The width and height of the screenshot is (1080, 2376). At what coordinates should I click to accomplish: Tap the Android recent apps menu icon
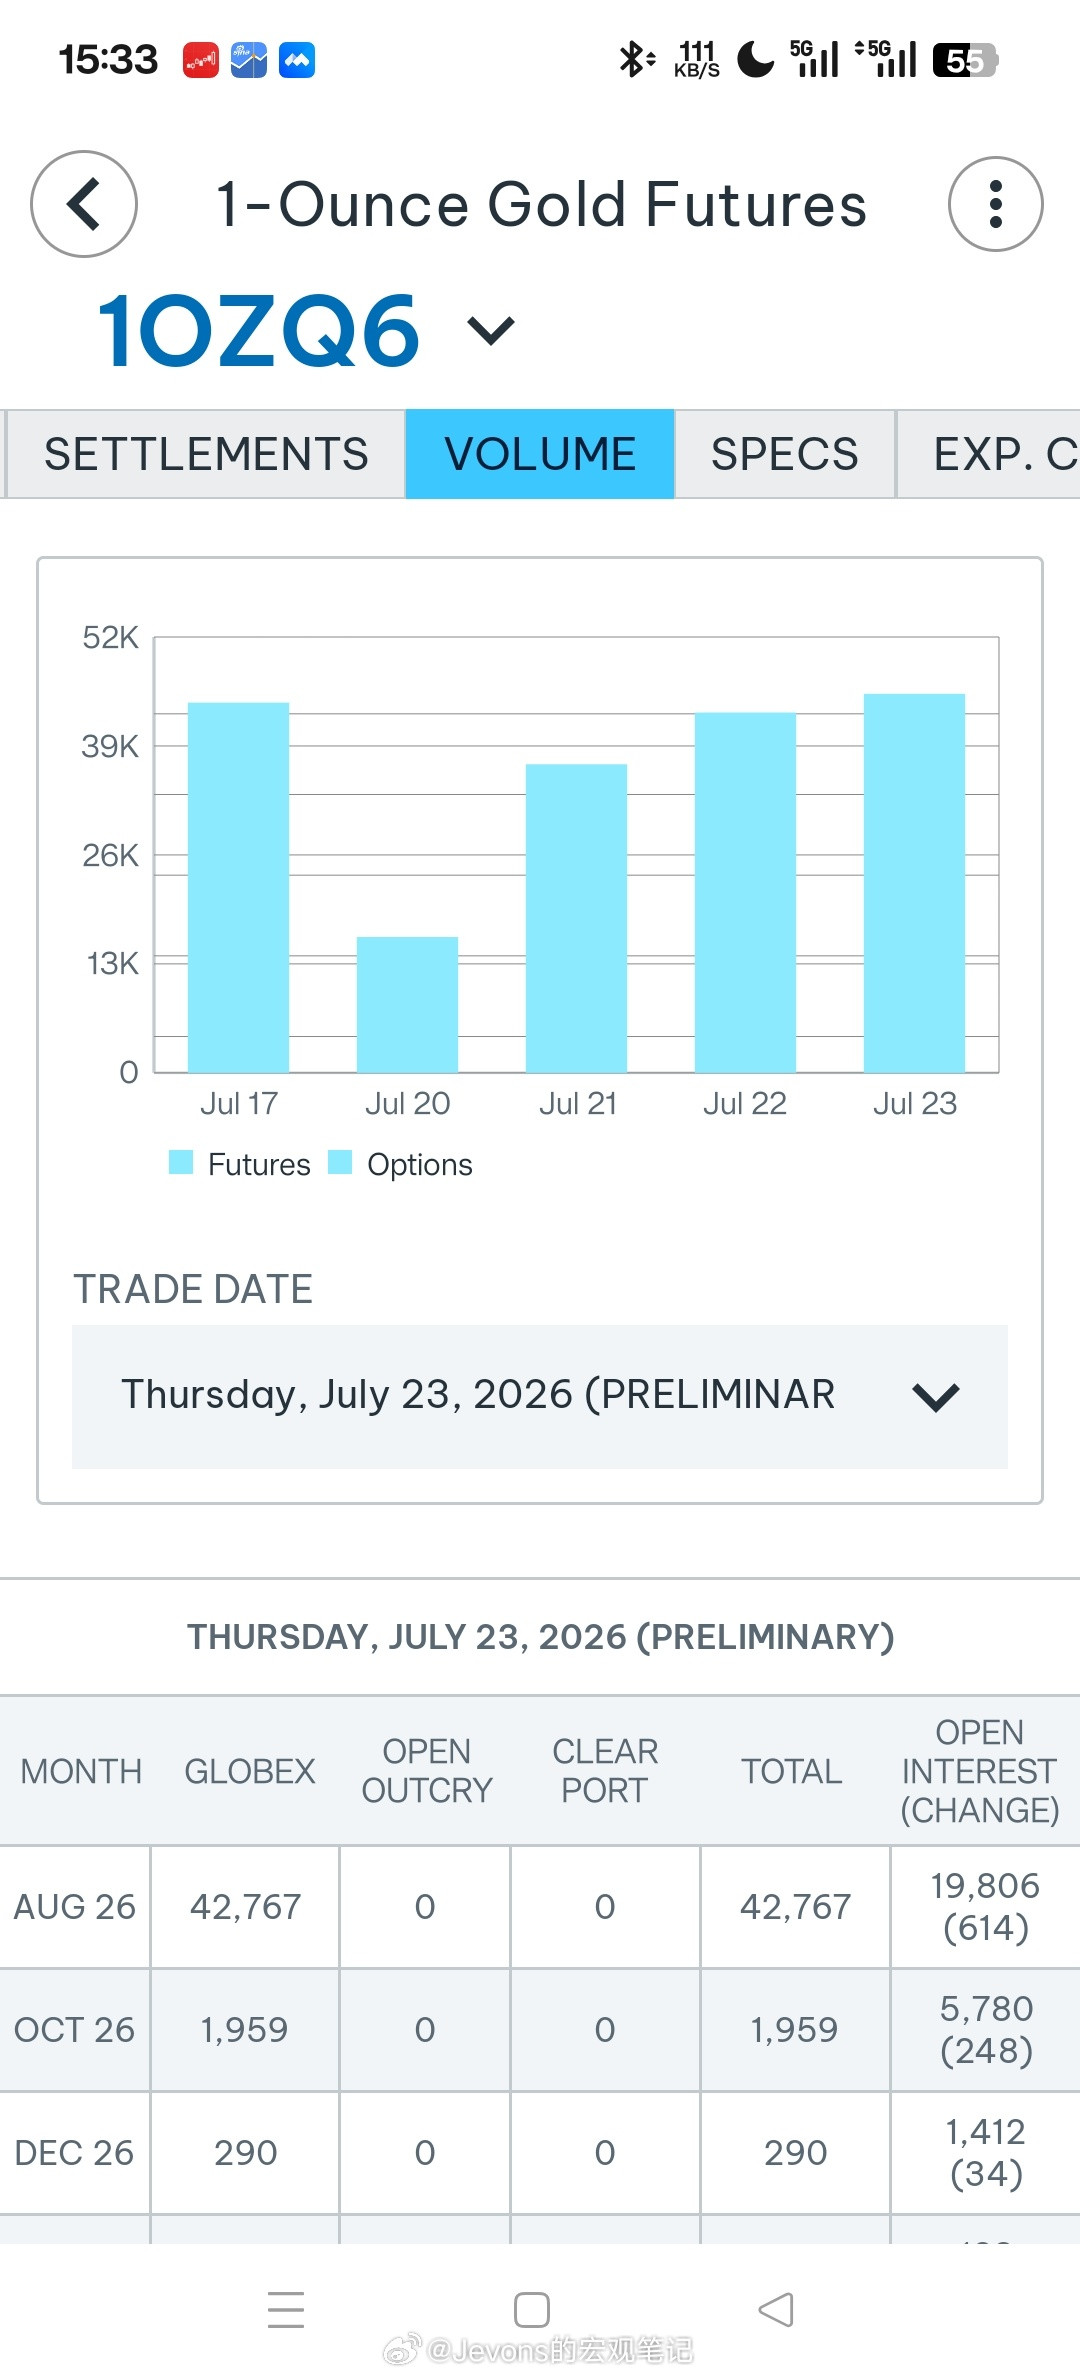pyautogui.click(x=286, y=2309)
